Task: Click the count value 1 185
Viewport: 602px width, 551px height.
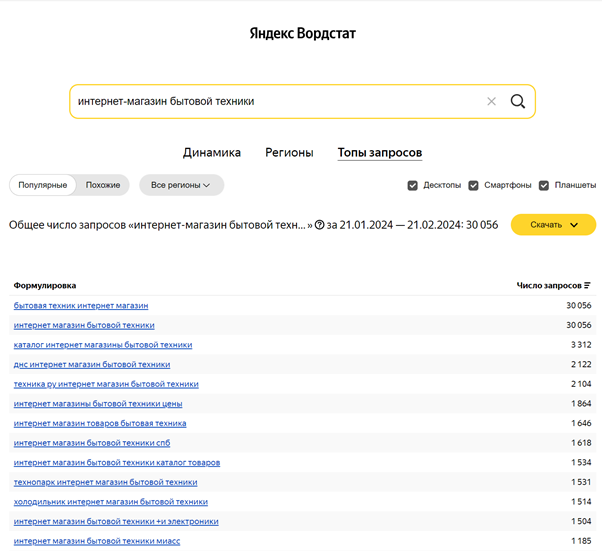Action: [581, 541]
